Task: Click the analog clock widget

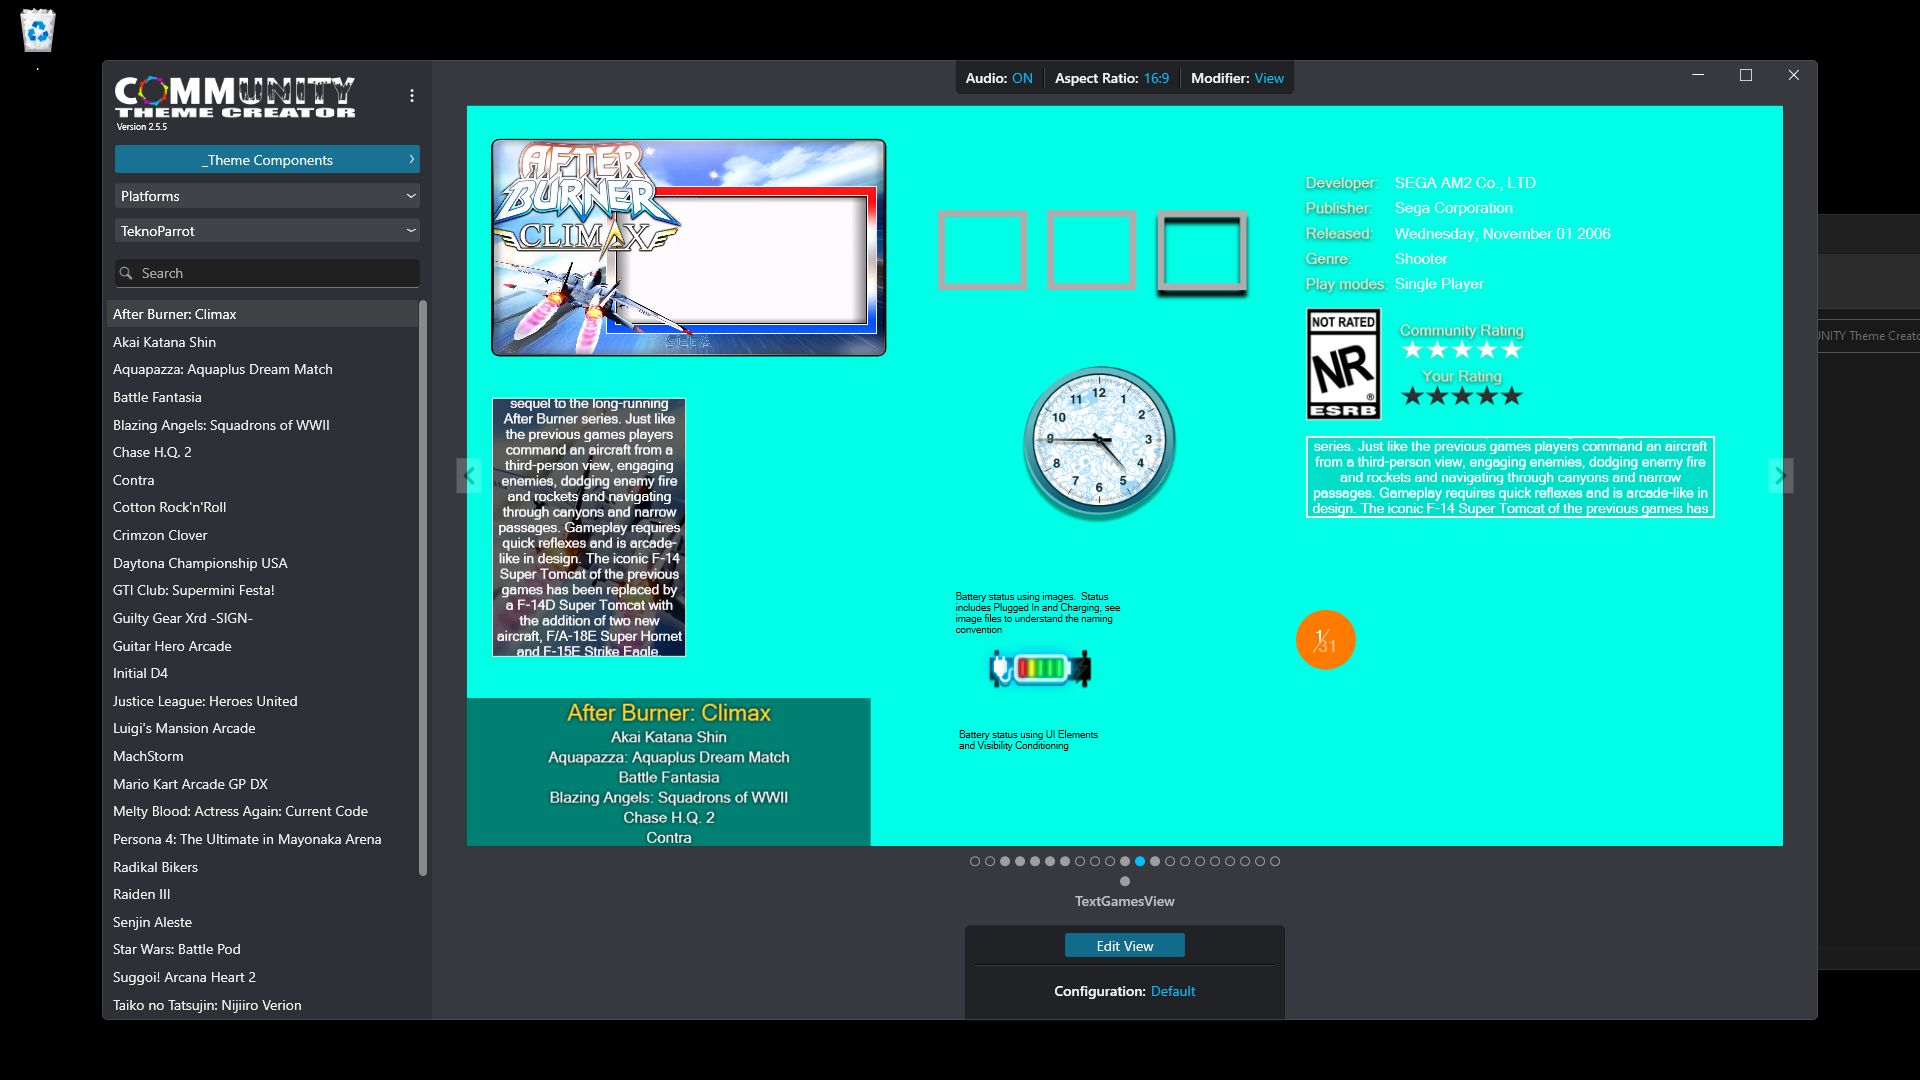Action: [1099, 443]
